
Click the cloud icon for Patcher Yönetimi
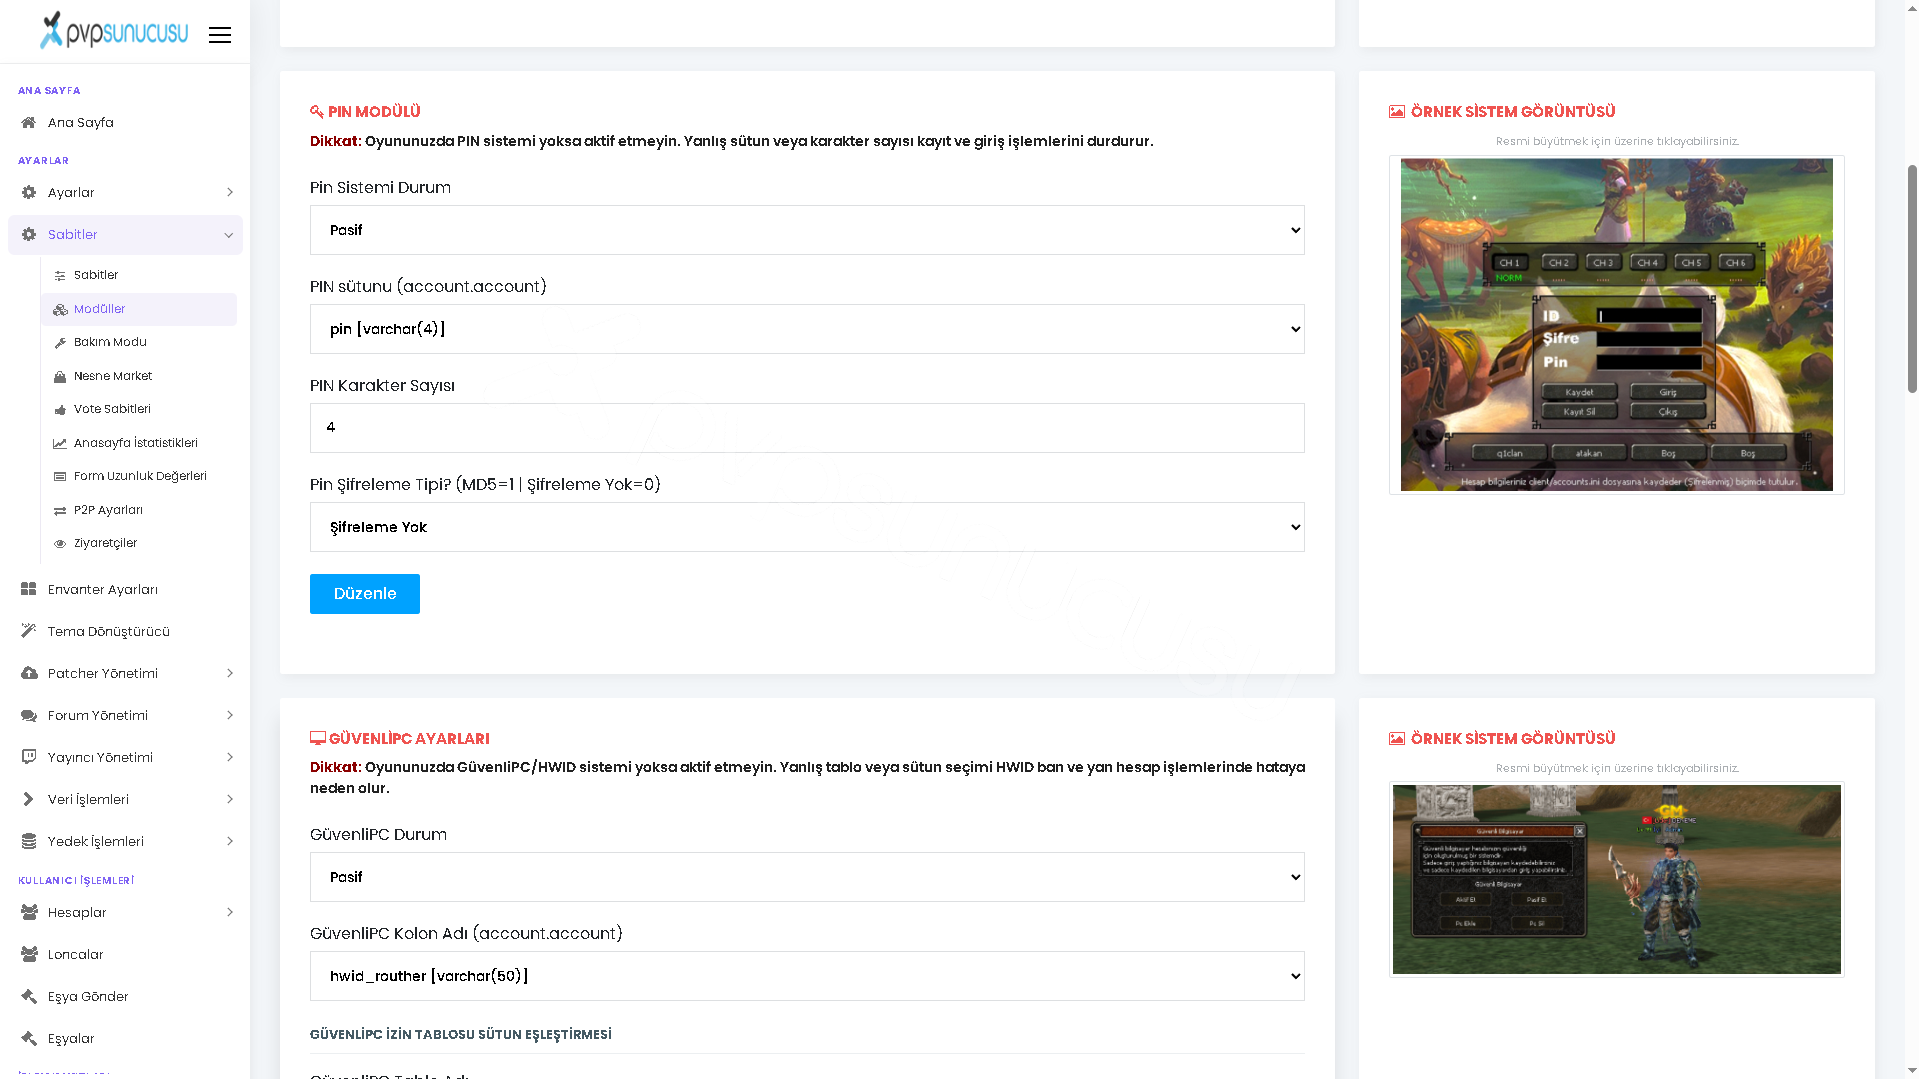click(29, 674)
